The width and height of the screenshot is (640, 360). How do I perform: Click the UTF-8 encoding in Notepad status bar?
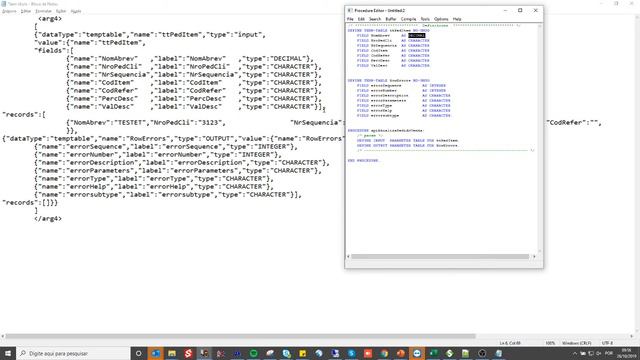click(x=607, y=343)
